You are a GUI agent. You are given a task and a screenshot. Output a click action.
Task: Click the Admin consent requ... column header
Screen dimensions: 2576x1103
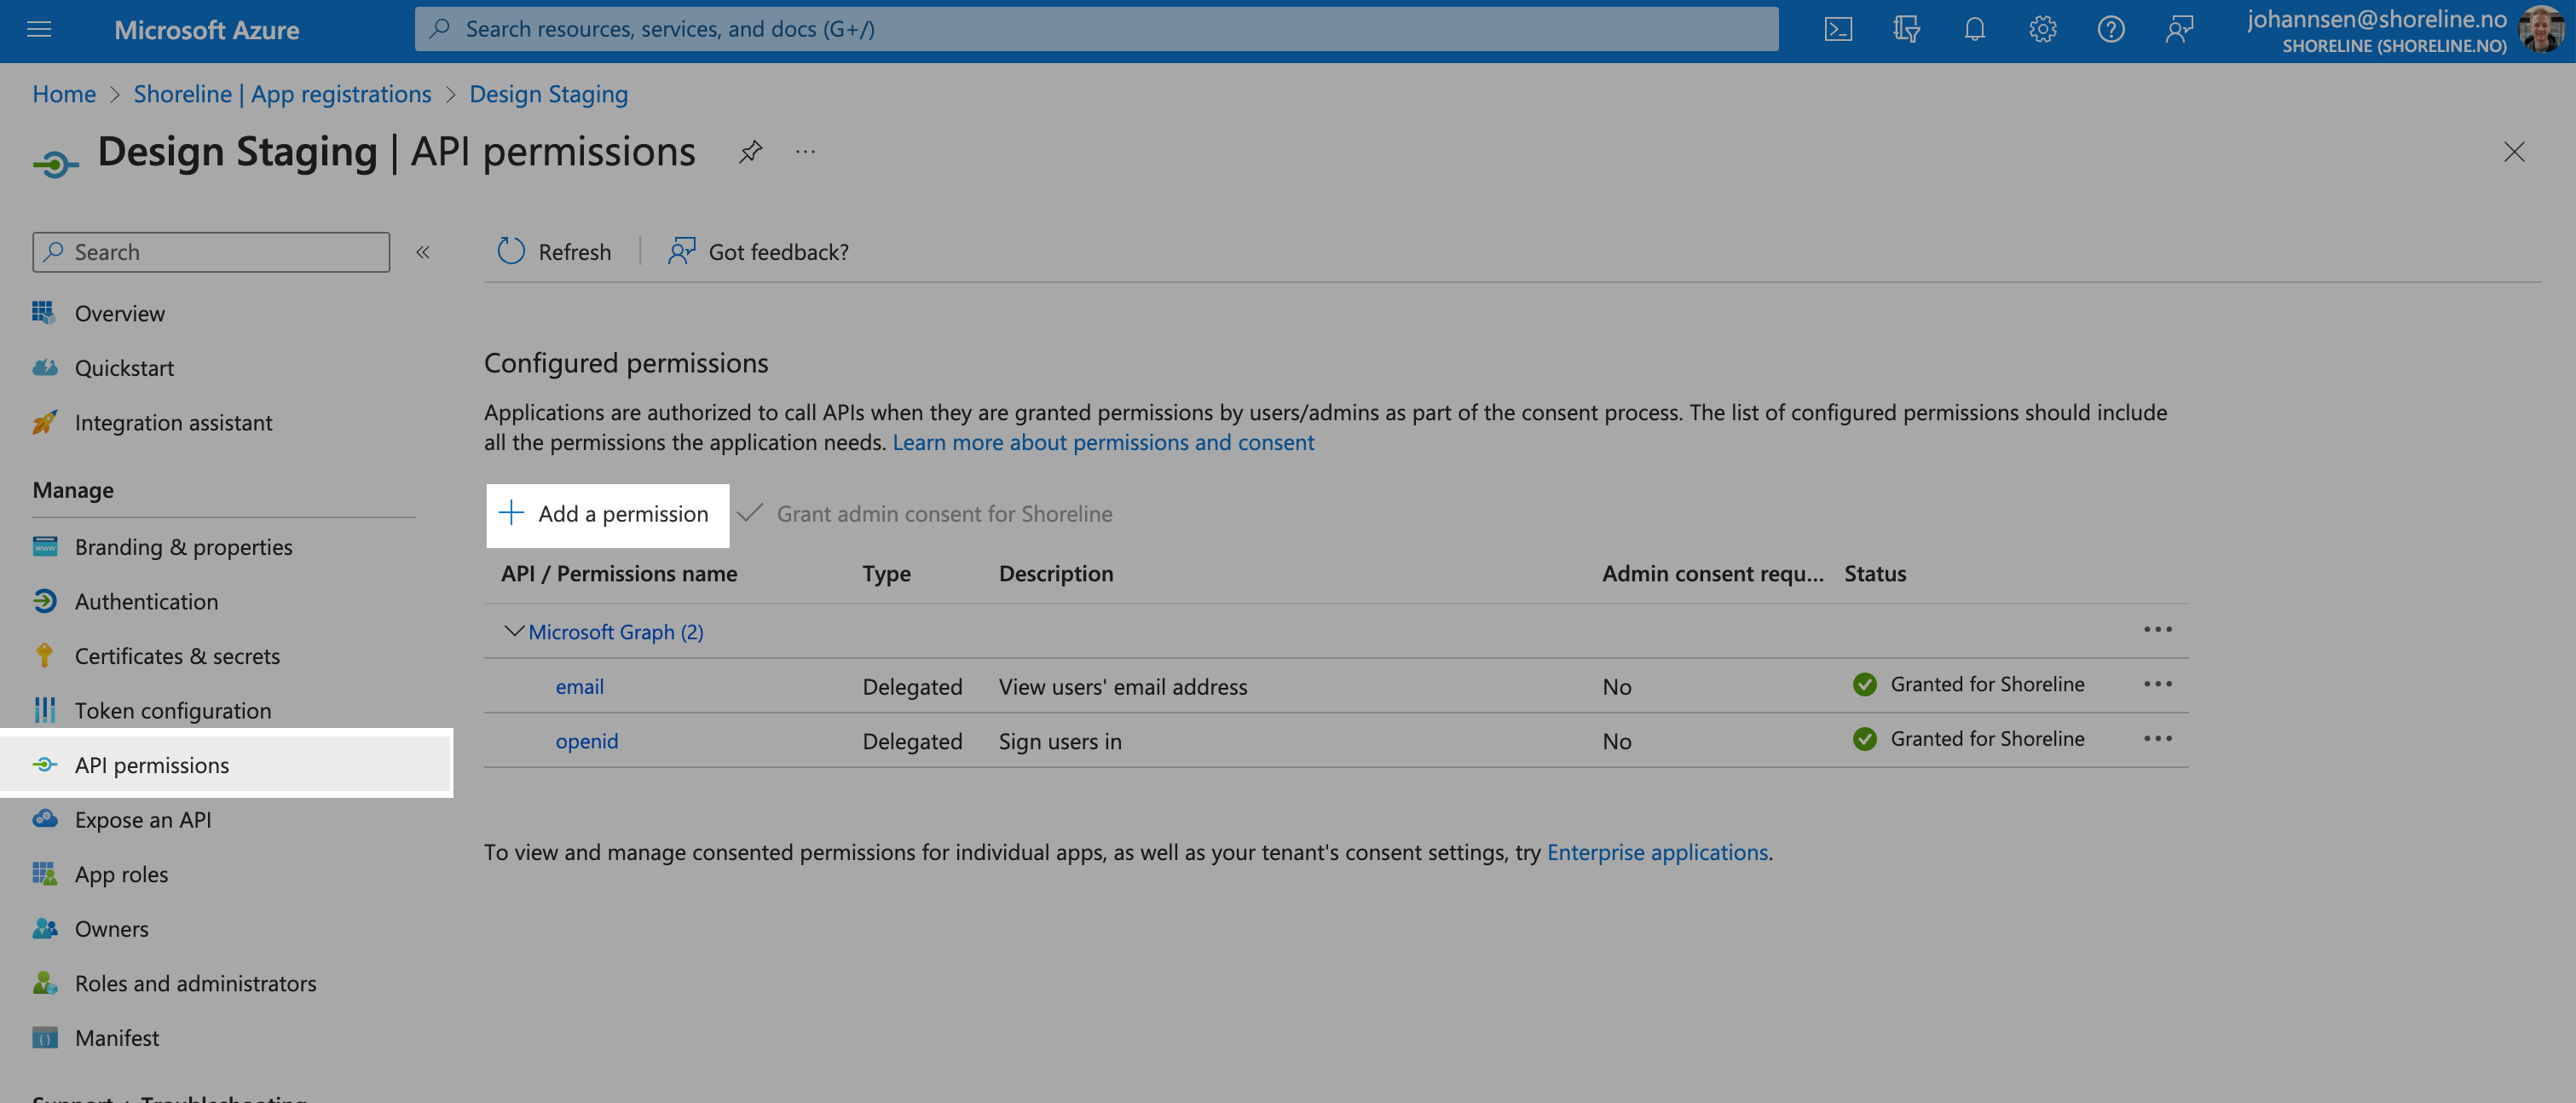click(x=1712, y=573)
